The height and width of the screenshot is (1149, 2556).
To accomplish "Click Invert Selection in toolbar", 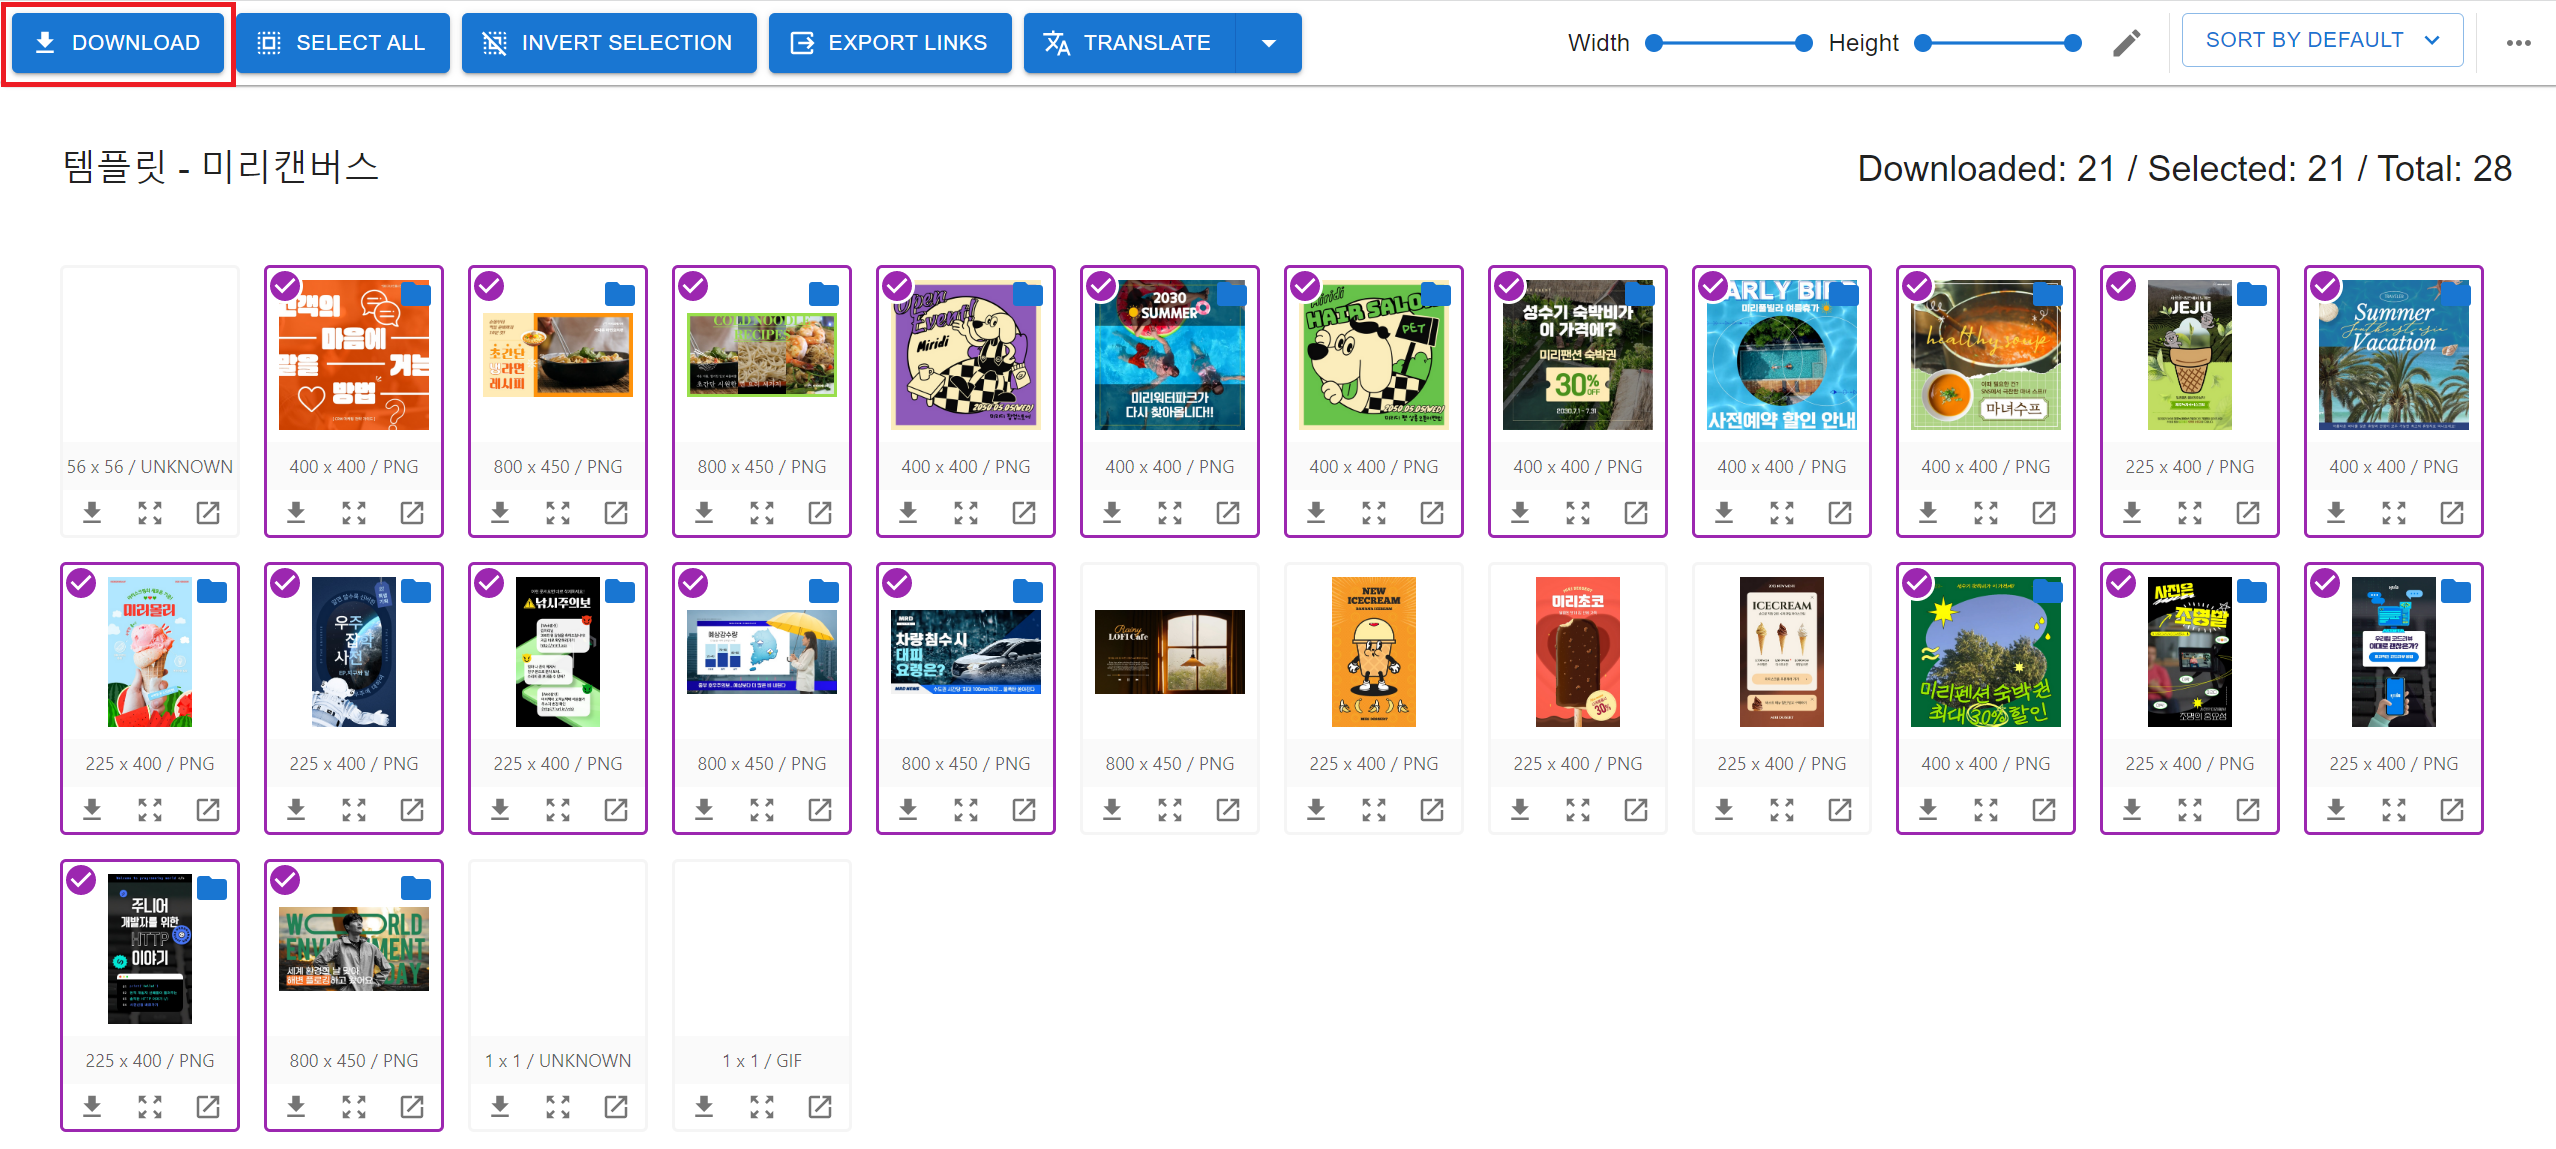I will (608, 43).
